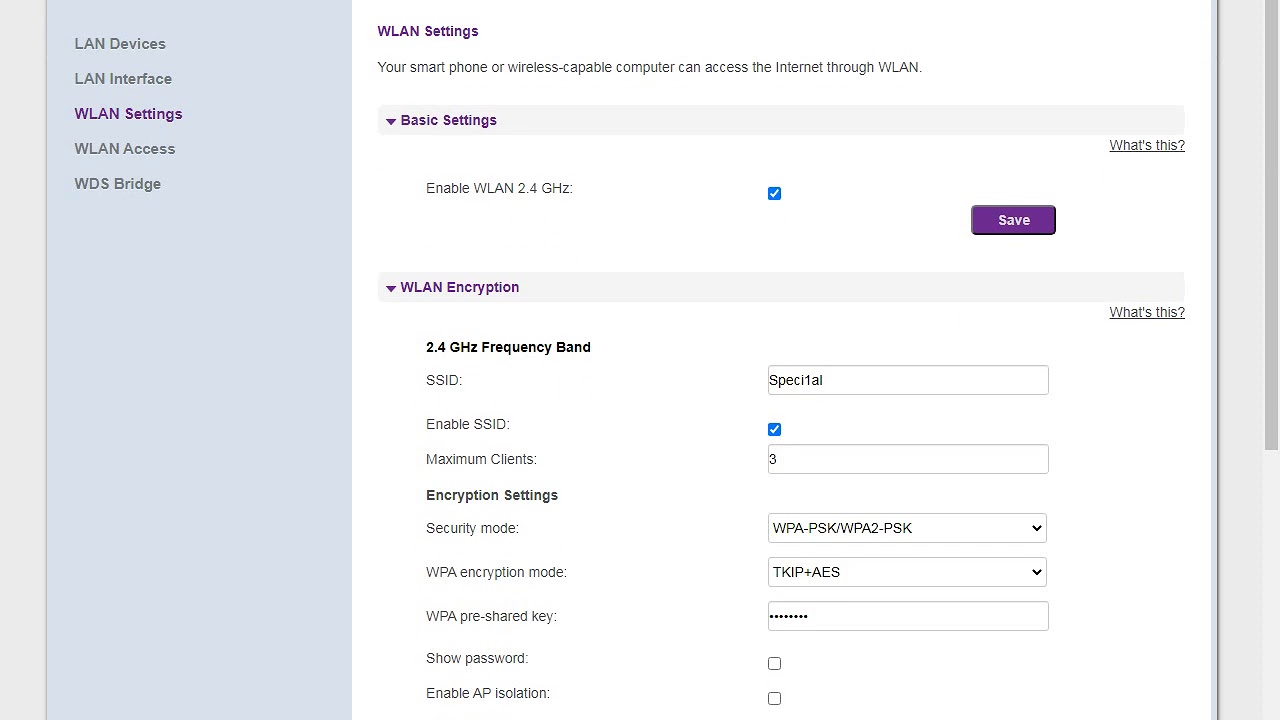Enable AP isolation checkbox
Screen dimensions: 1280x720
(774, 698)
